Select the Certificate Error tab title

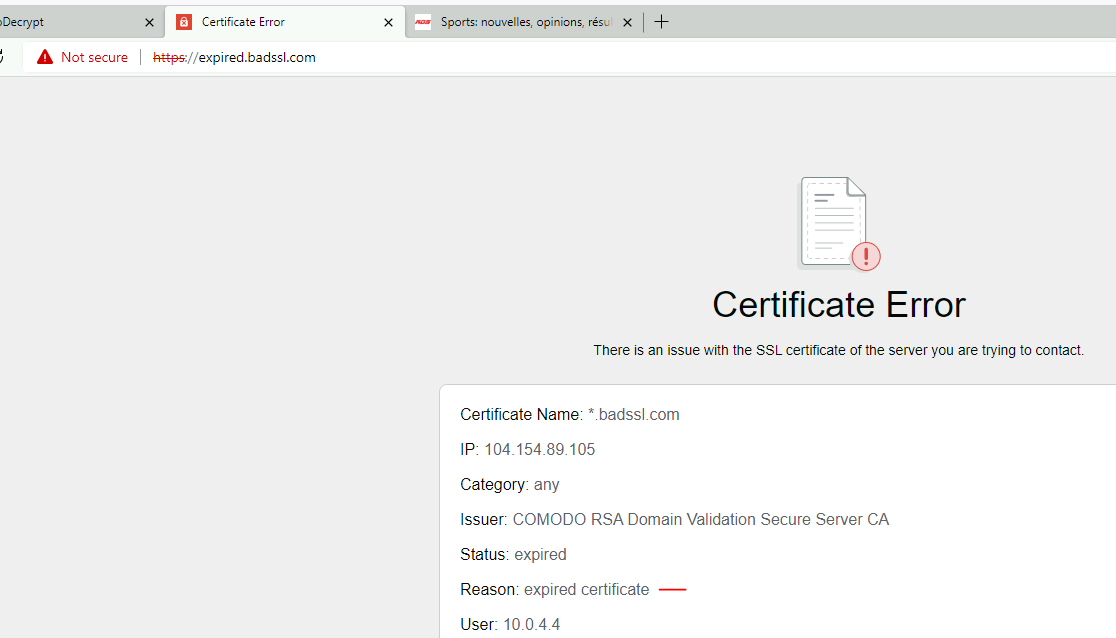243,22
